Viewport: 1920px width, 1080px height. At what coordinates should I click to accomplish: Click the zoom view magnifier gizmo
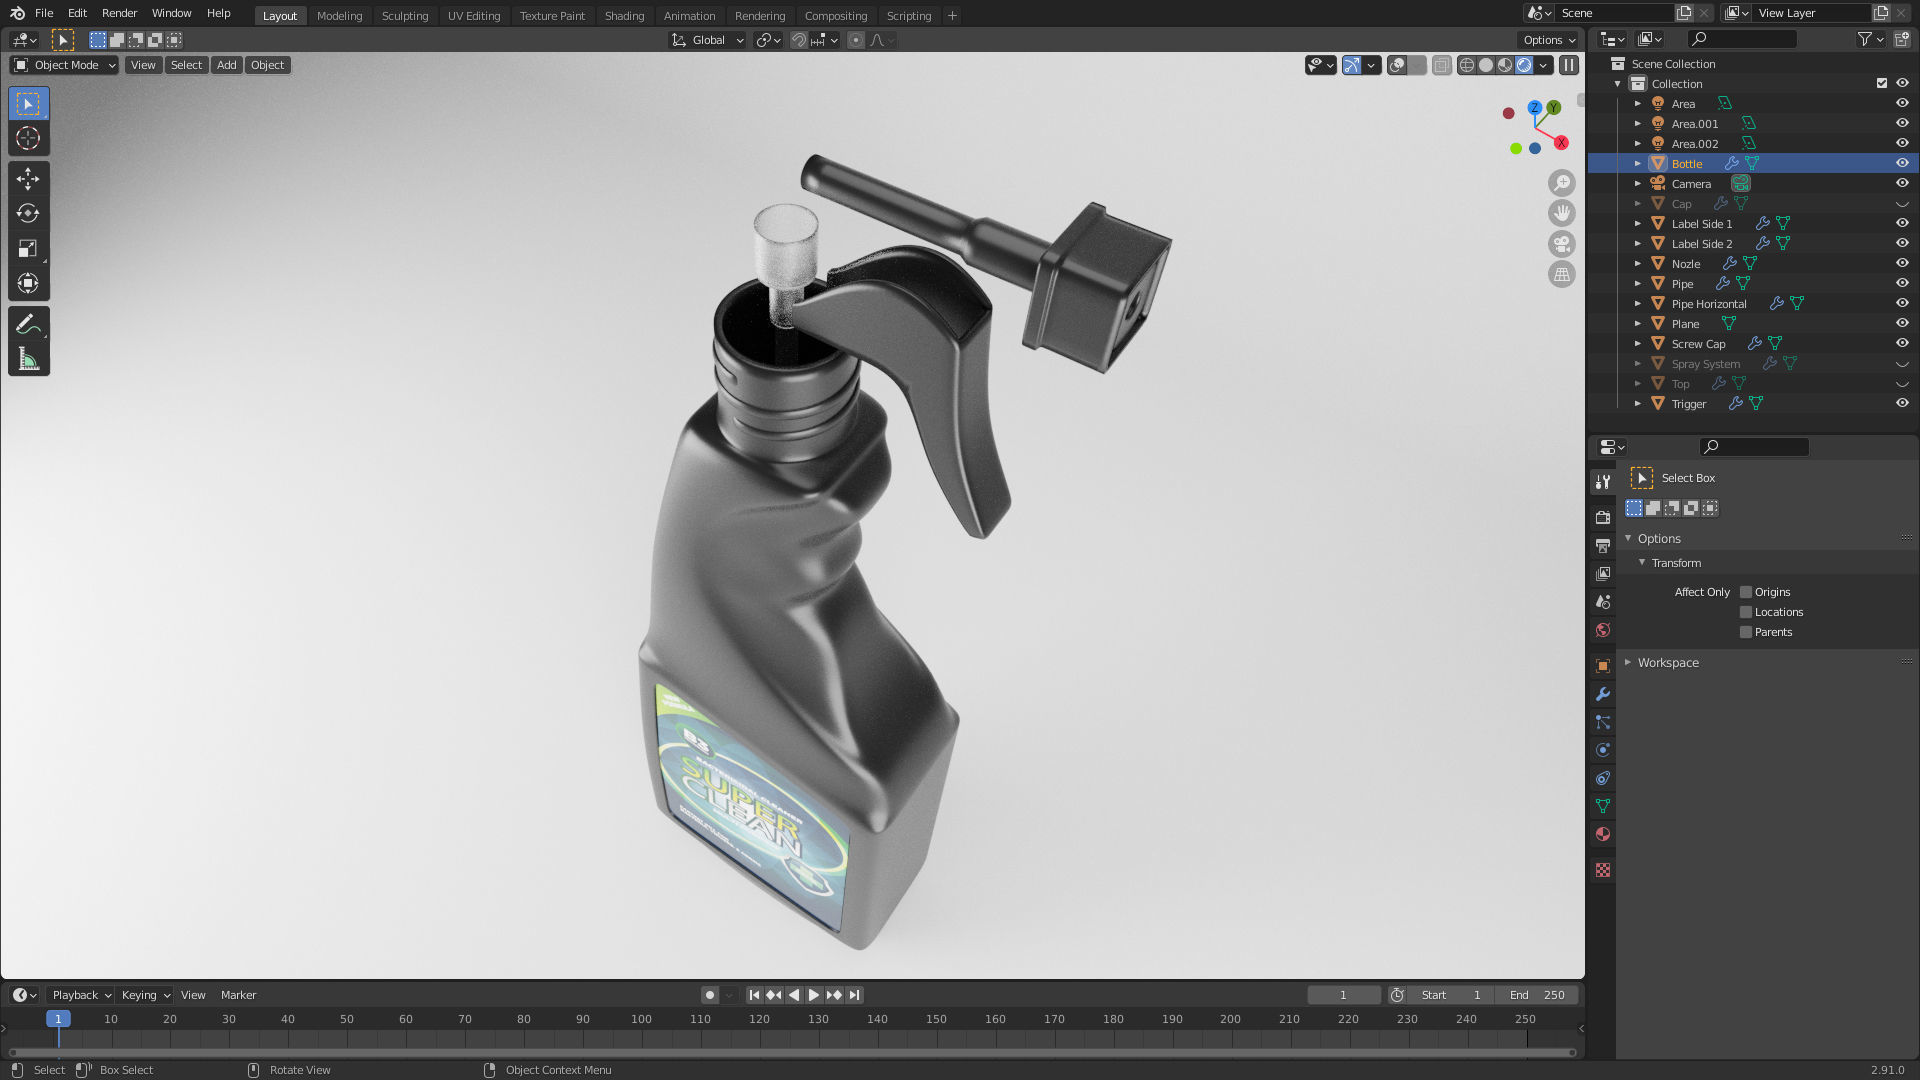point(1561,183)
